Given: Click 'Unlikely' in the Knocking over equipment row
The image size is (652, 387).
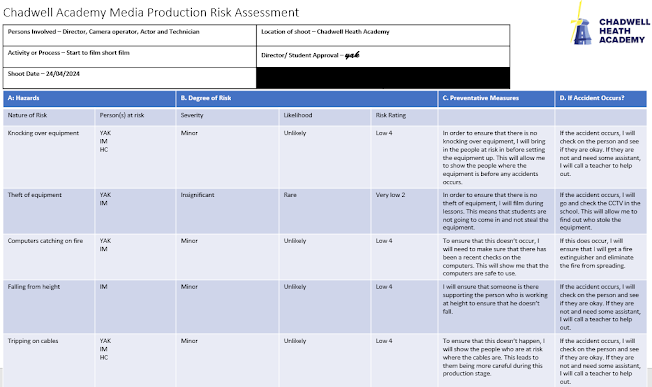Looking at the screenshot, I should 295,133.
